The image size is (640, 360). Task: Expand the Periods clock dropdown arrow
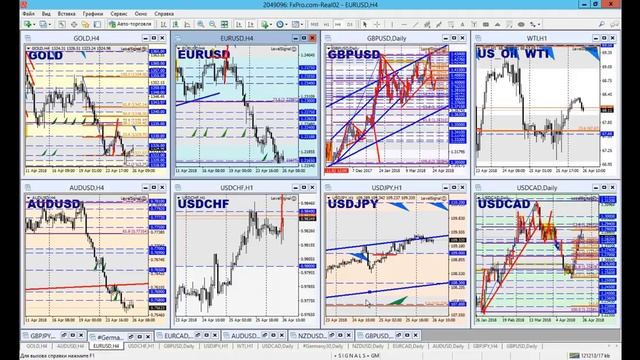(x=287, y=24)
